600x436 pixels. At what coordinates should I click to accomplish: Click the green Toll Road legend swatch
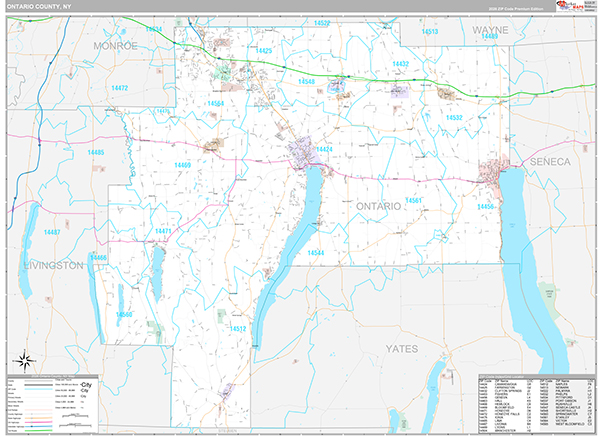tap(39, 431)
